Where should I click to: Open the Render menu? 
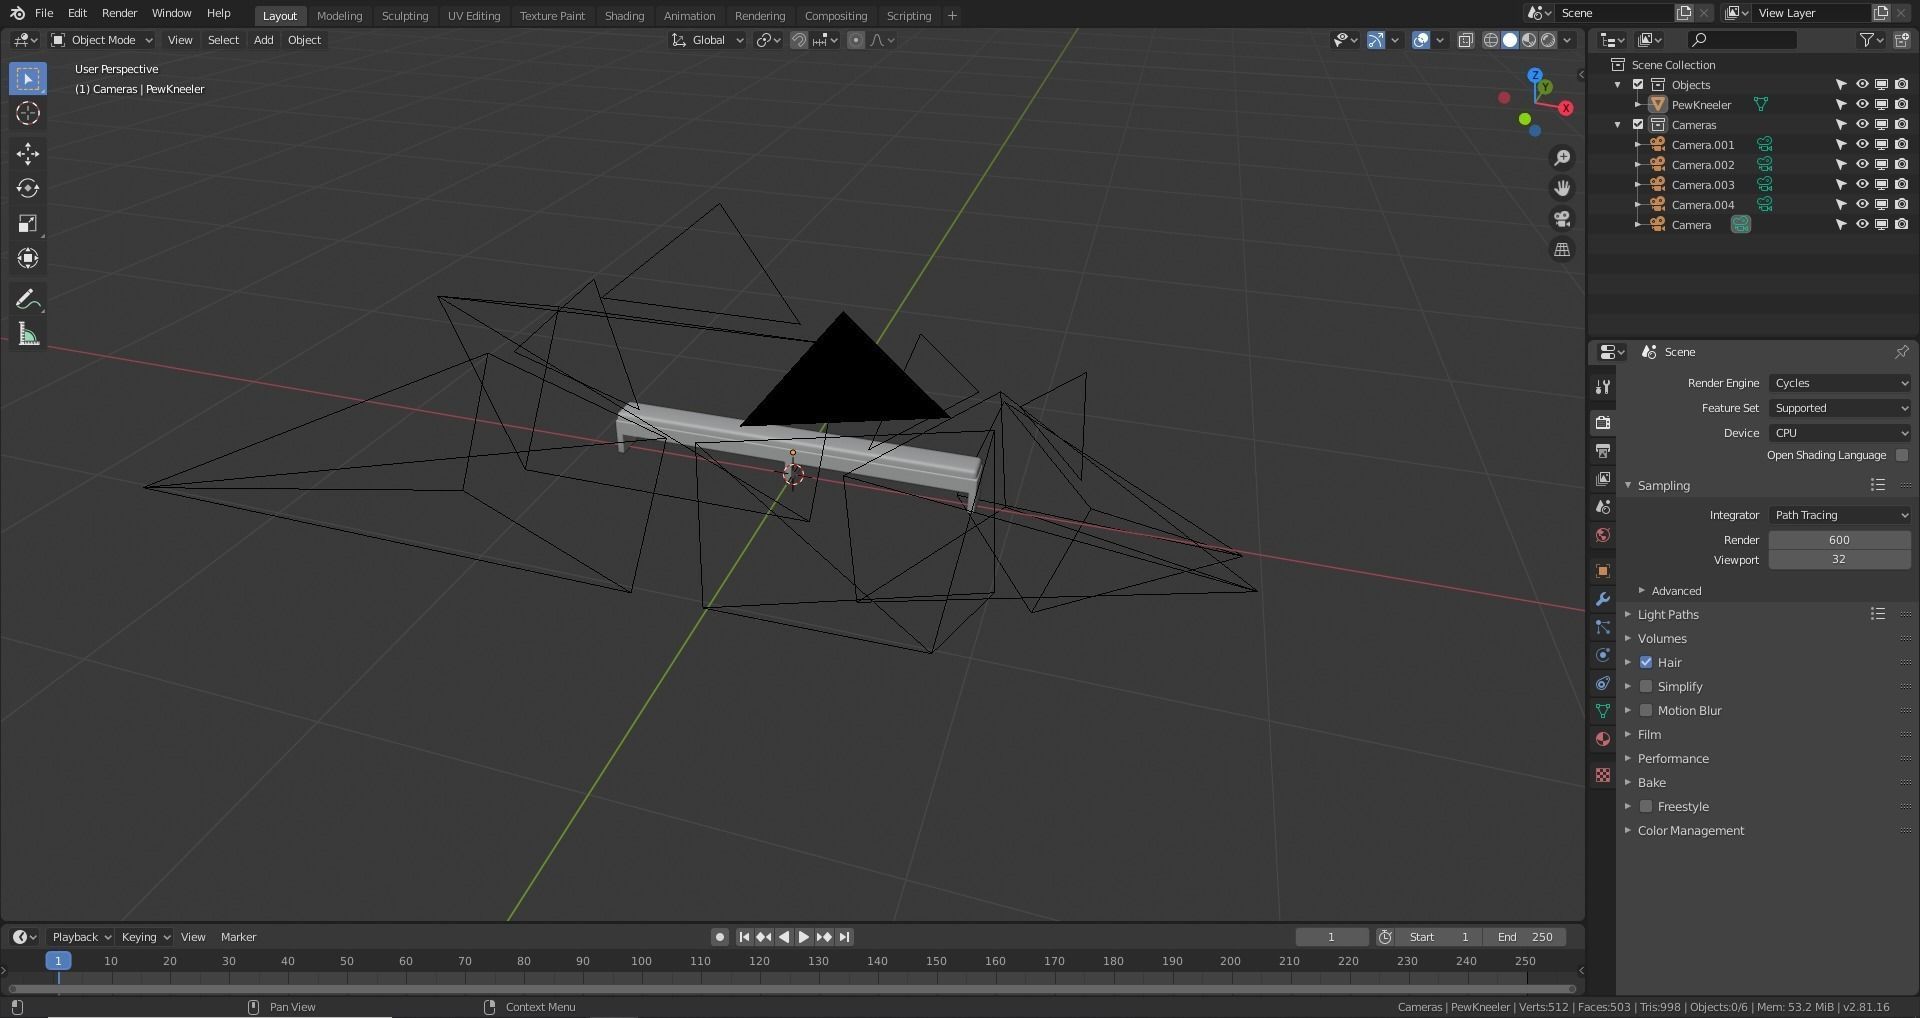point(119,14)
